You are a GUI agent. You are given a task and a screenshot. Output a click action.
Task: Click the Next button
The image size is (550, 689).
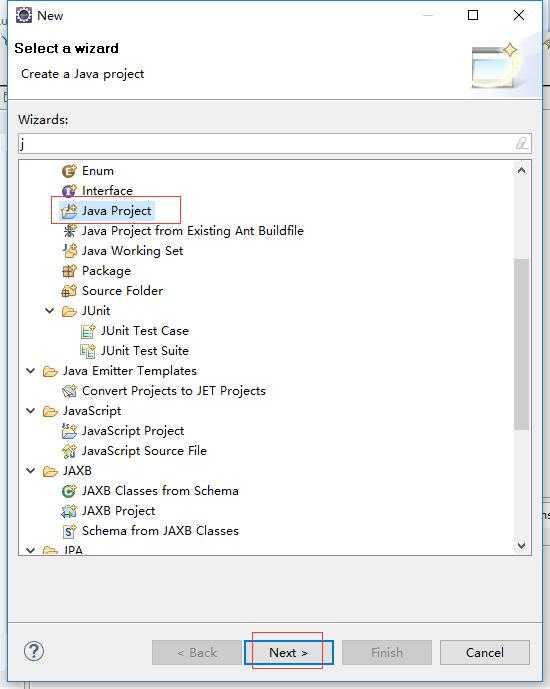click(289, 653)
